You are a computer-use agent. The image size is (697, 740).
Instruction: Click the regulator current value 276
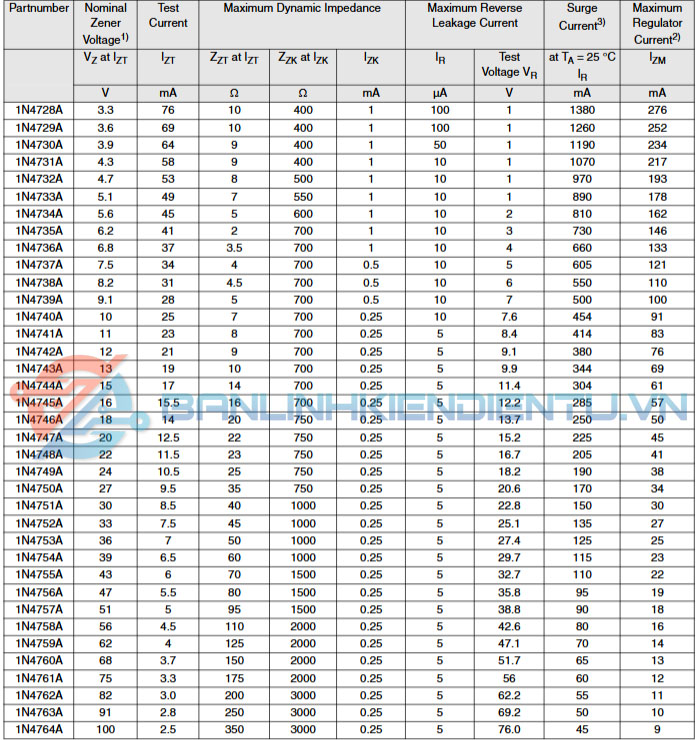tap(657, 110)
